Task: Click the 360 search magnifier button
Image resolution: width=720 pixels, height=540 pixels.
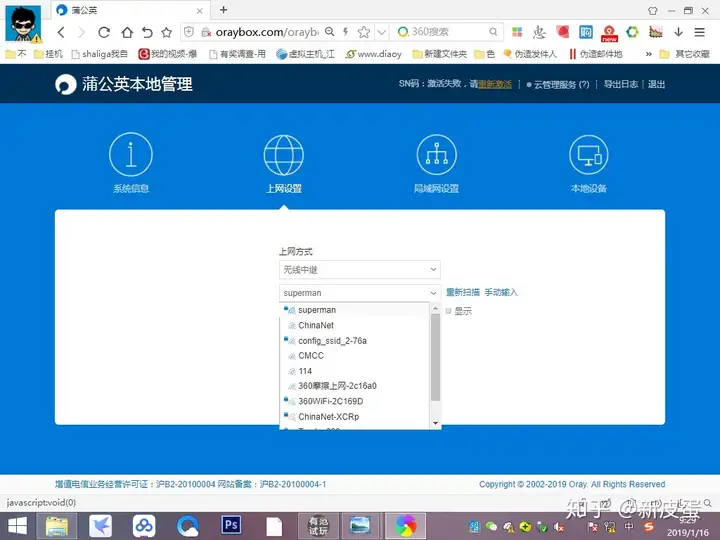Action: coord(493,32)
